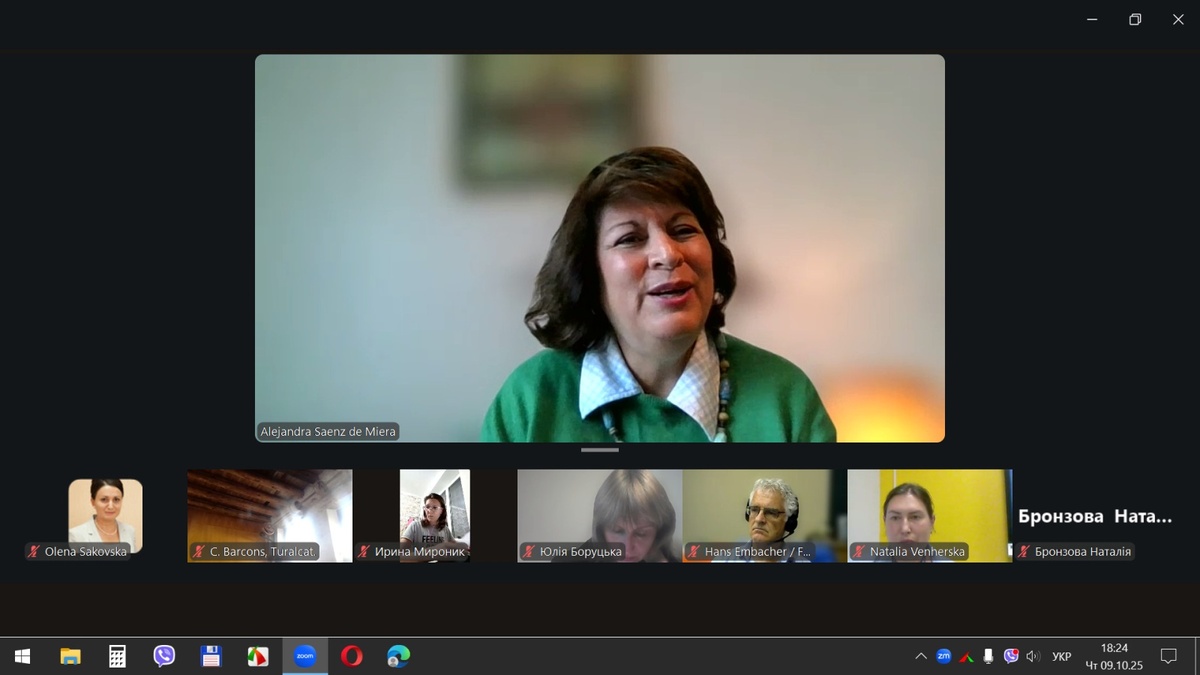Click Natalia Venherska's video tile
Screen dimensions: 1200x675
[929, 515]
